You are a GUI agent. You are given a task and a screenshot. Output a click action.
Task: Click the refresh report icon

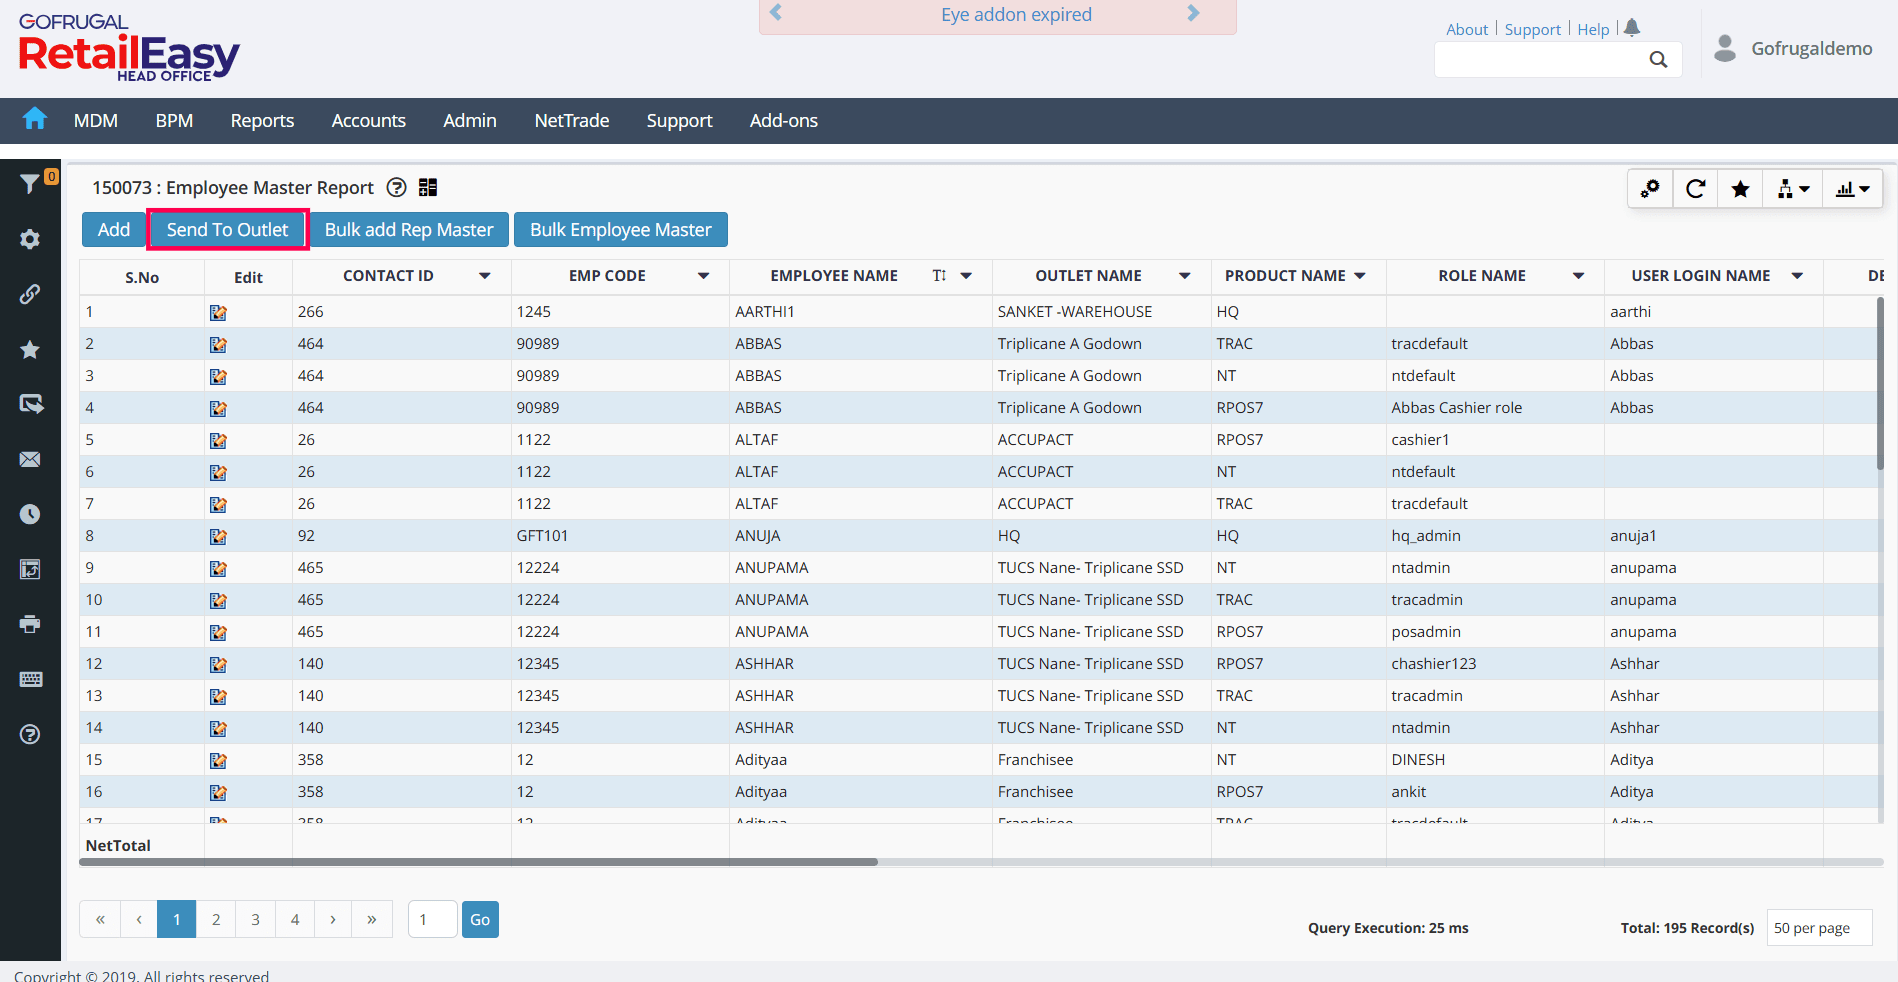click(1695, 189)
